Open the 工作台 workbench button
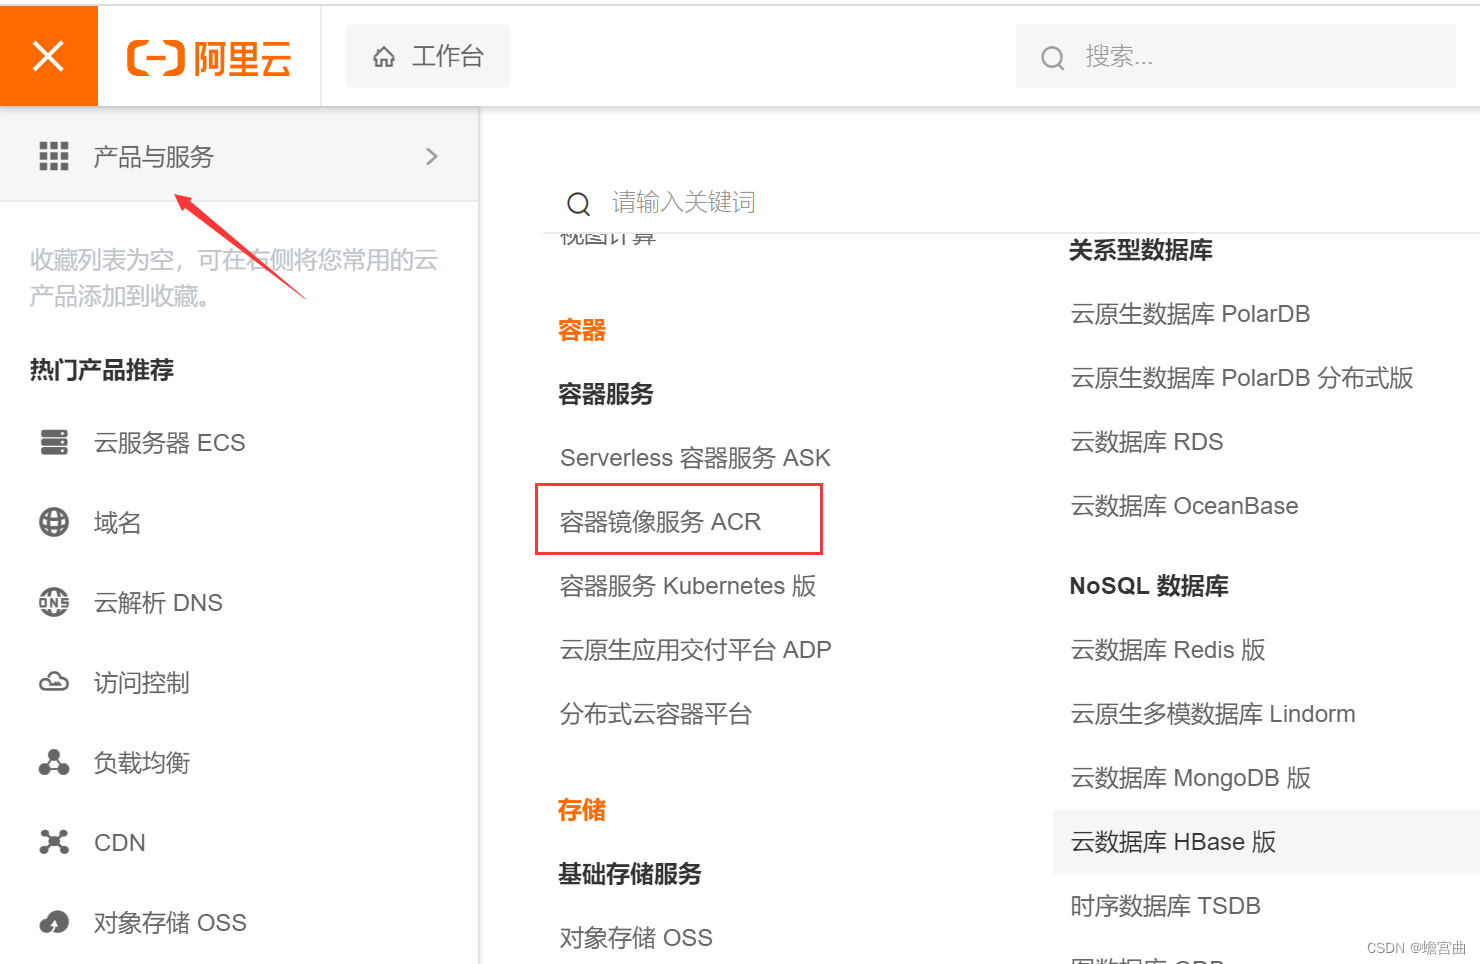1480x964 pixels. (428, 56)
